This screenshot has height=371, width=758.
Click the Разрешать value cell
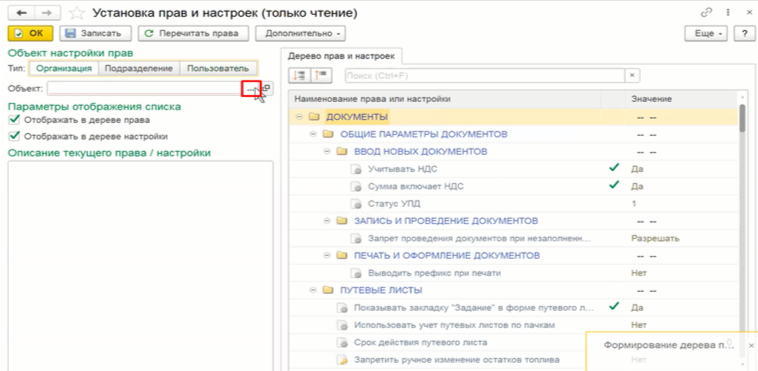pos(656,238)
